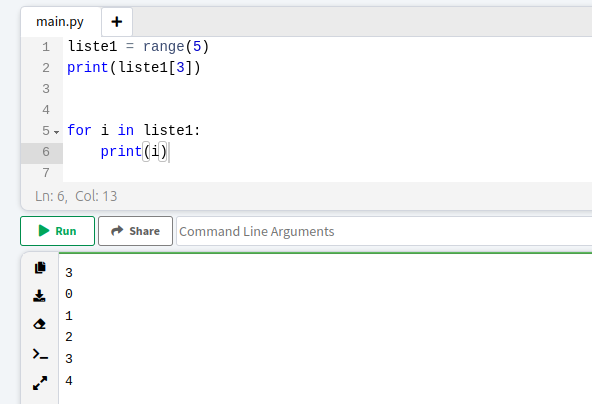The width and height of the screenshot is (592, 404).
Task: Run the program with the Run button
Action: point(57,231)
